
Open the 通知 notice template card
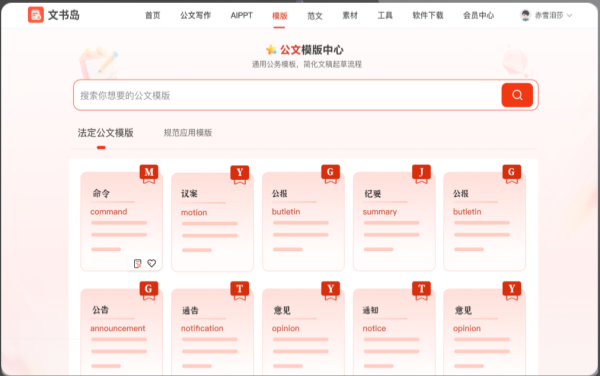pyautogui.click(x=394, y=332)
